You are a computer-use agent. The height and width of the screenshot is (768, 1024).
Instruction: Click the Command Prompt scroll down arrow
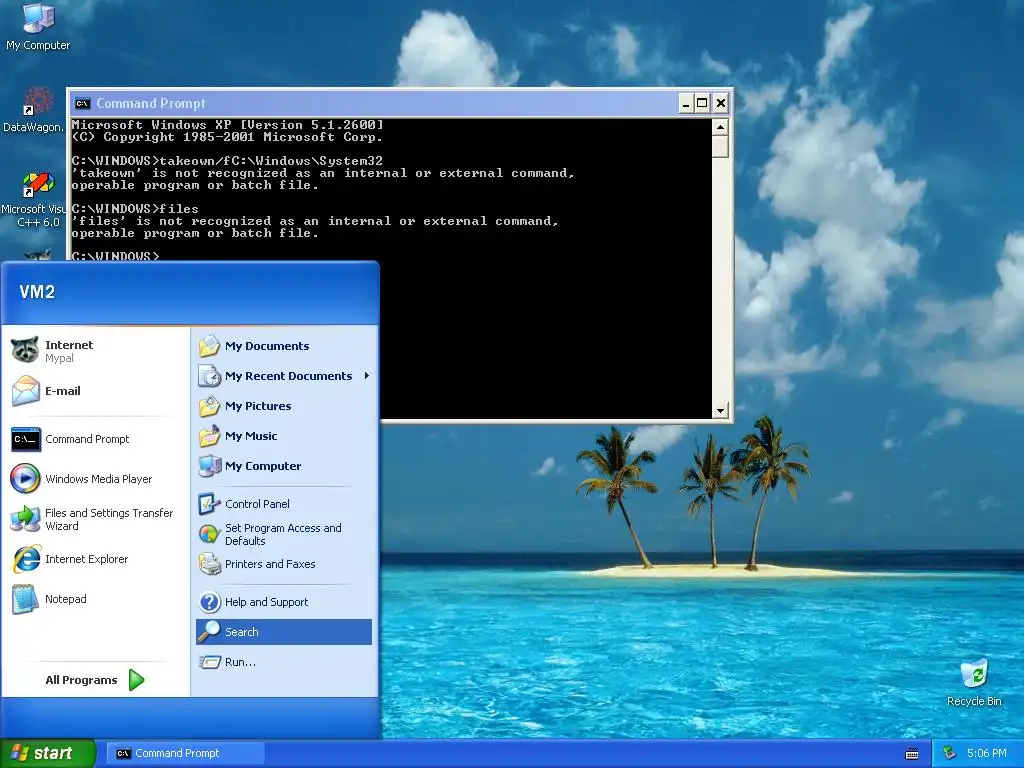coord(720,411)
